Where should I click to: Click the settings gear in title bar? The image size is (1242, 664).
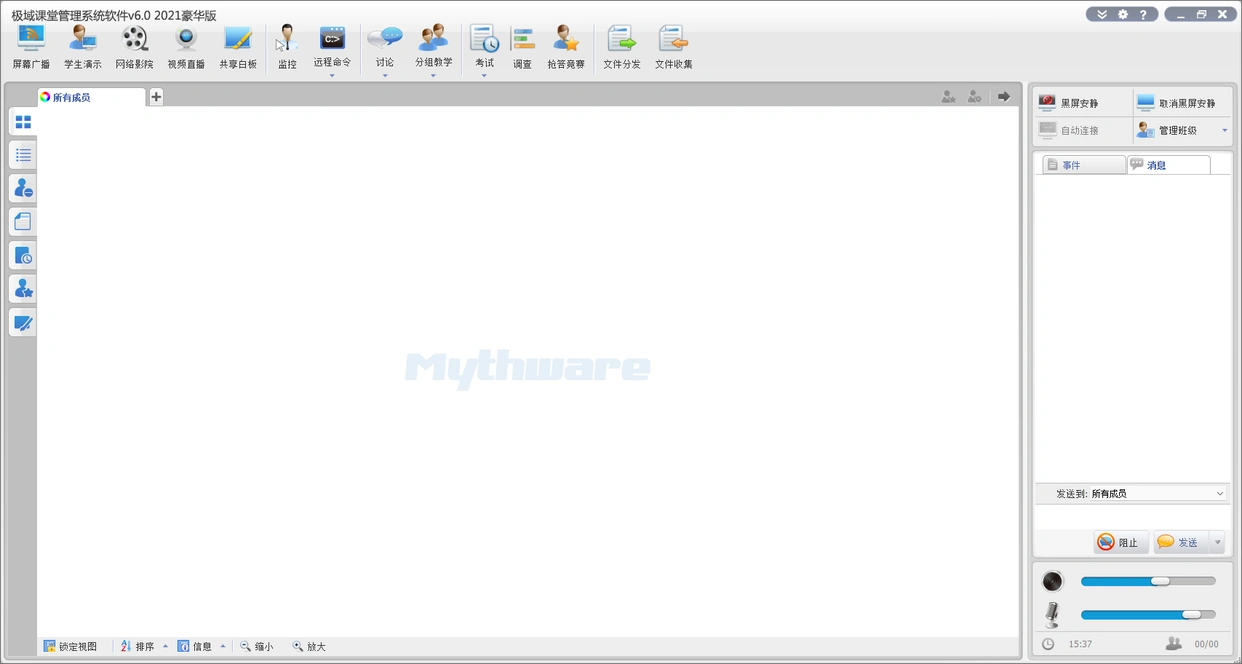[x=1123, y=14]
